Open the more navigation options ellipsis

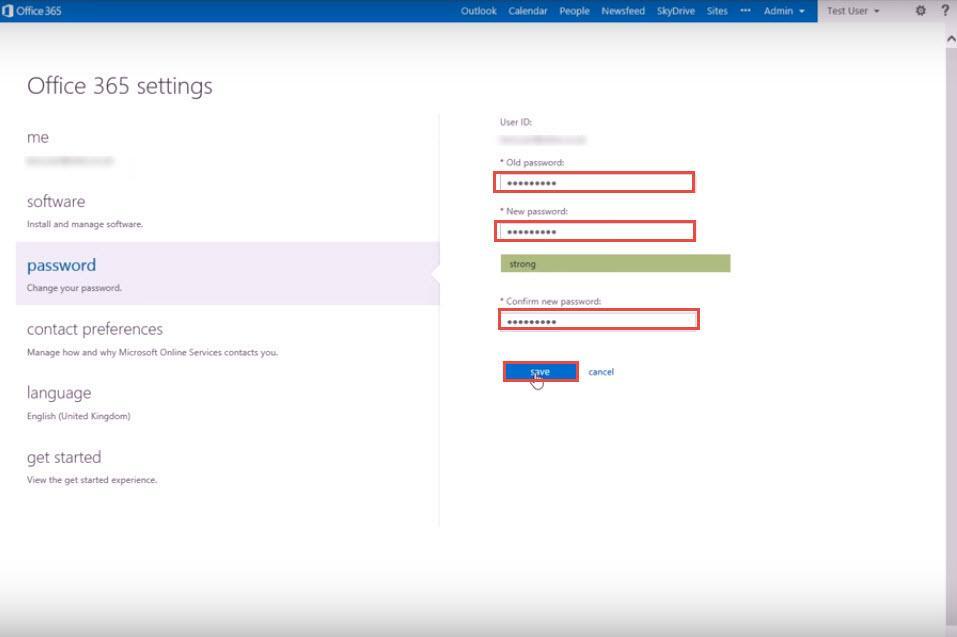click(x=745, y=11)
